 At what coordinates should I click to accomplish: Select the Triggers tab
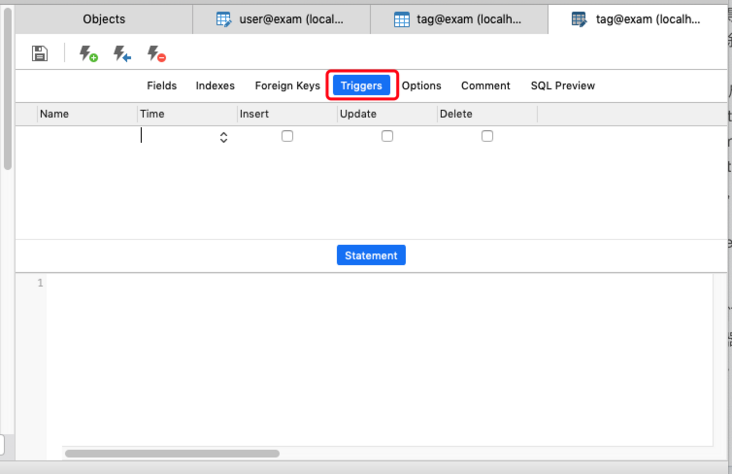pos(361,85)
